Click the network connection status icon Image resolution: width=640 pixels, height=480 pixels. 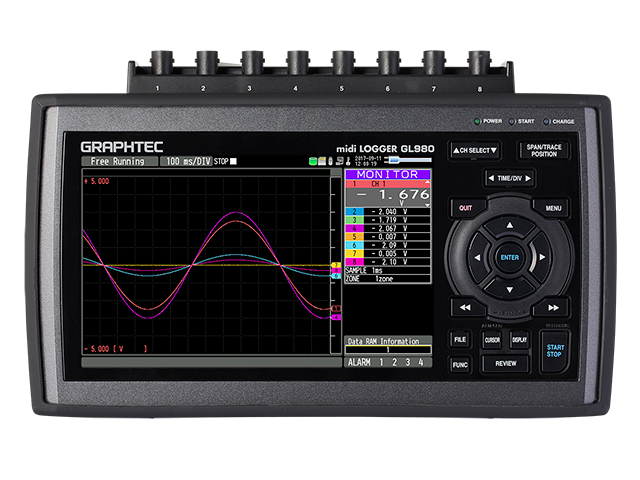pyautogui.click(x=339, y=161)
